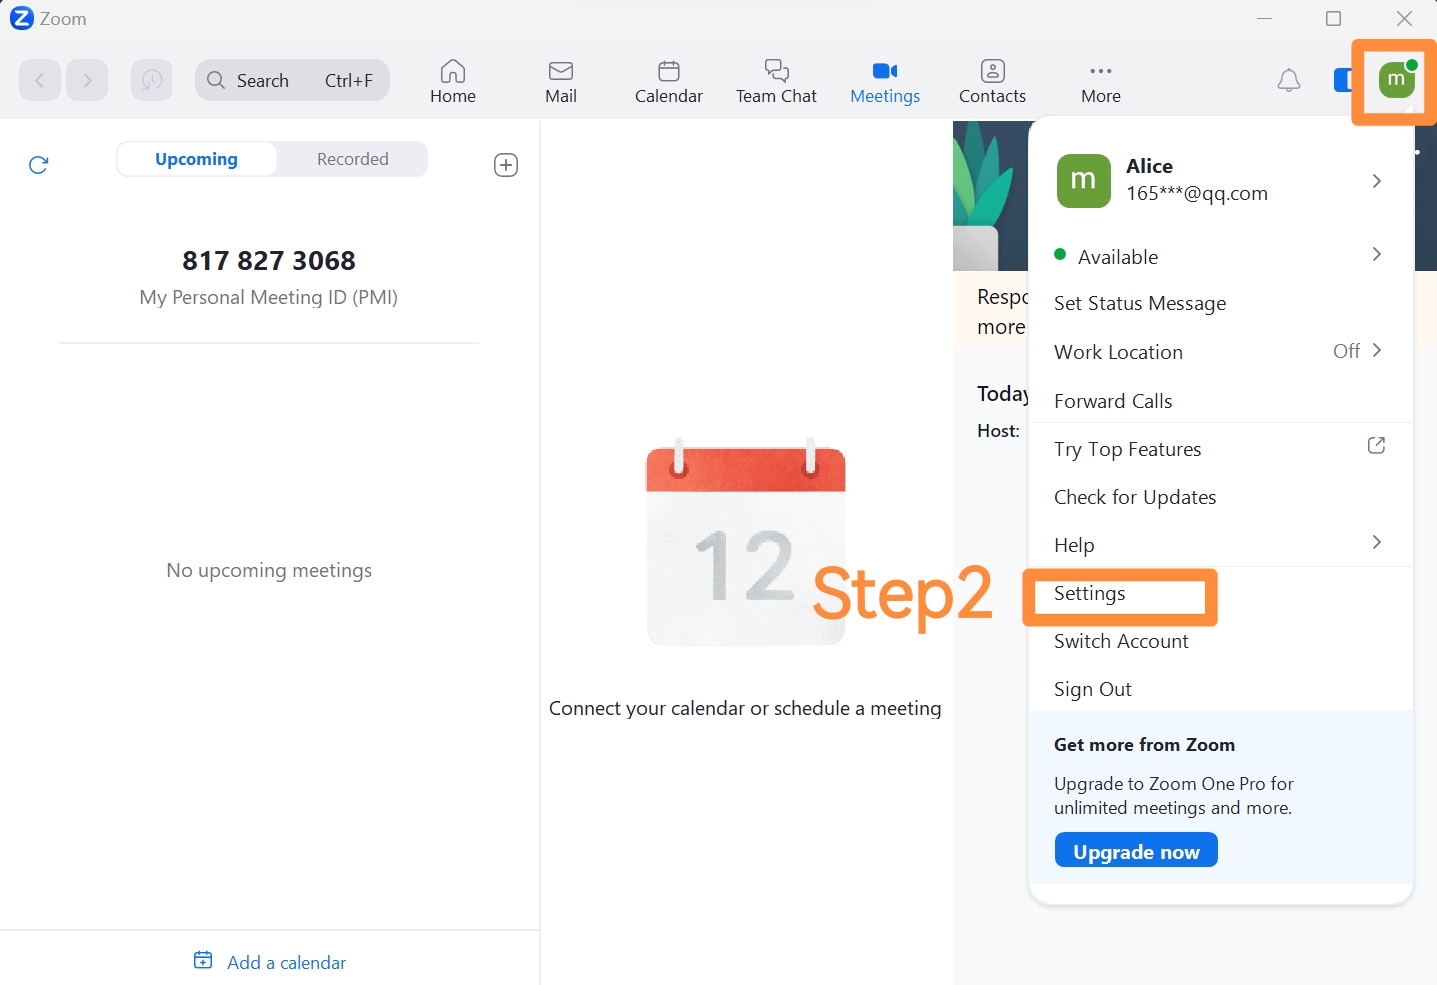Click the plus icon to schedule meeting

tap(506, 165)
